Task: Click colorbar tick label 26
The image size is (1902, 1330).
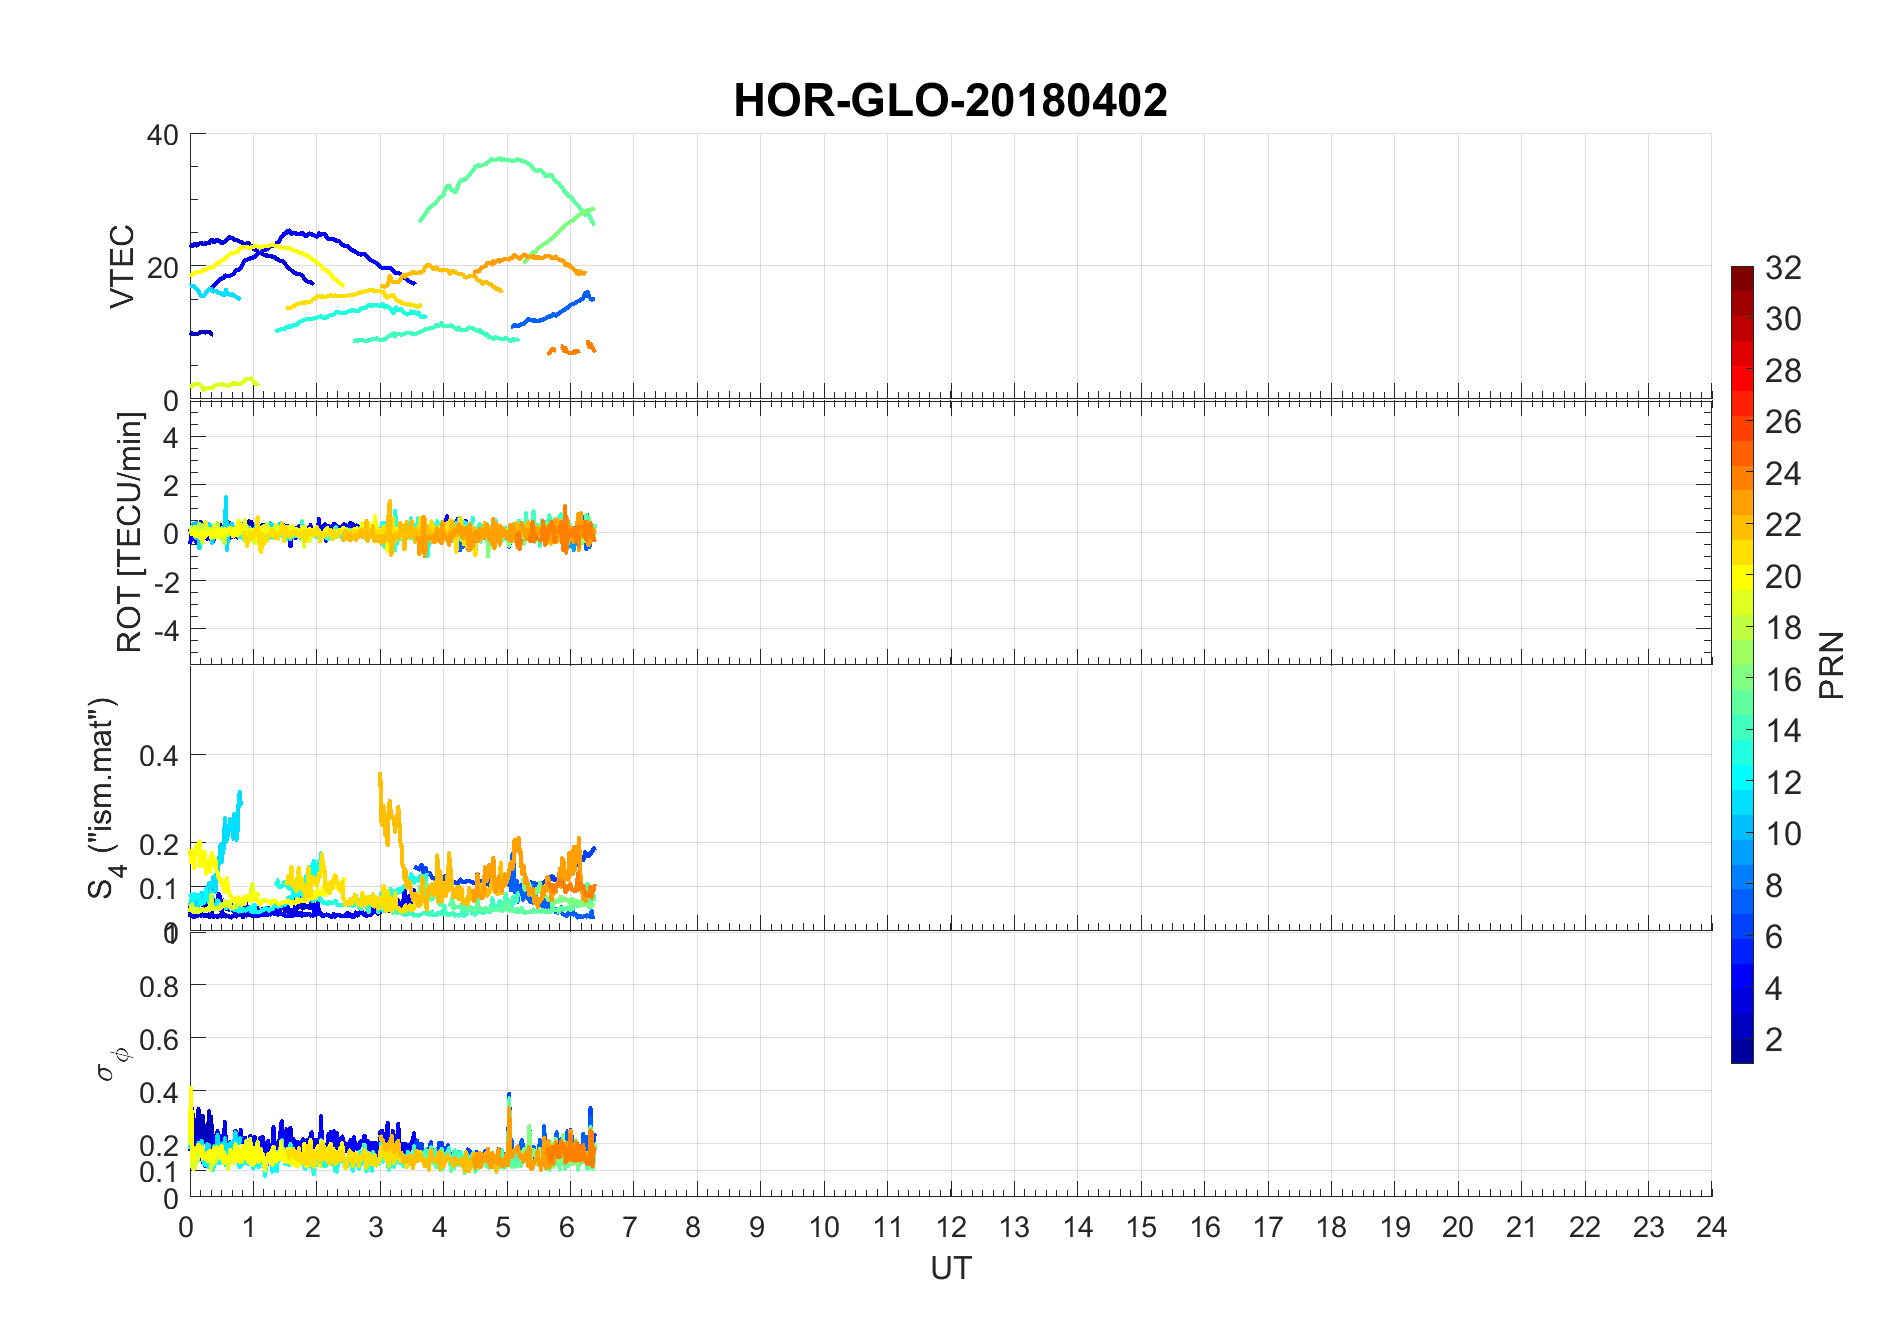Action: (1783, 422)
